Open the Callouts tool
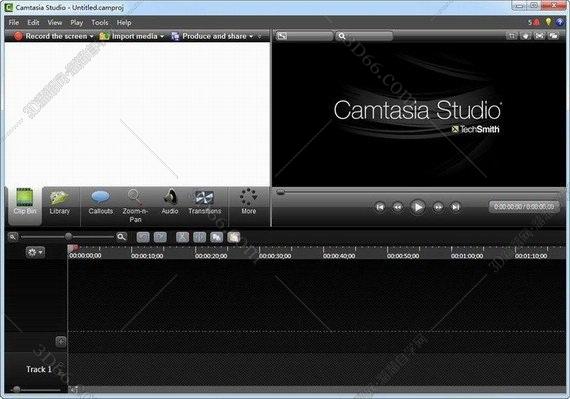The image size is (570, 399). [x=100, y=202]
